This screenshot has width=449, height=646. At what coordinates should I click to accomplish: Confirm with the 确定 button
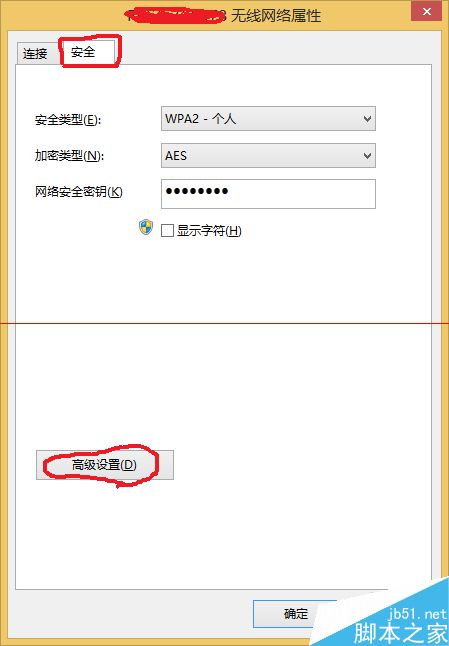(x=296, y=614)
